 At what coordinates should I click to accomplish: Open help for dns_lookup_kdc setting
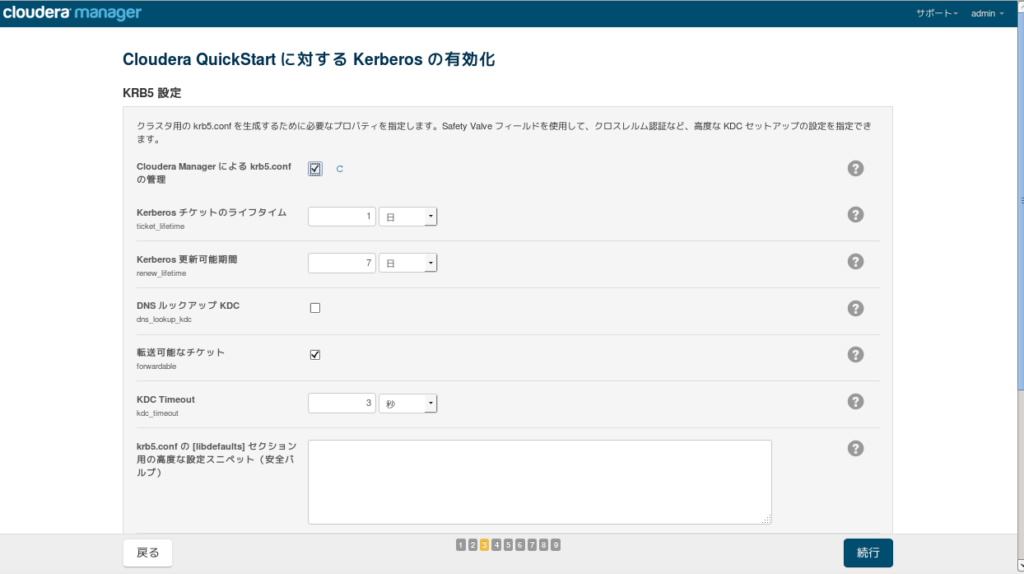click(x=856, y=308)
